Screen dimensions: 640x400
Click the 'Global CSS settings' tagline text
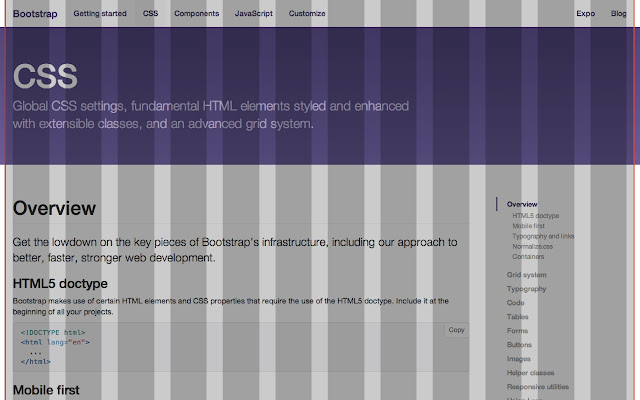(x=211, y=115)
